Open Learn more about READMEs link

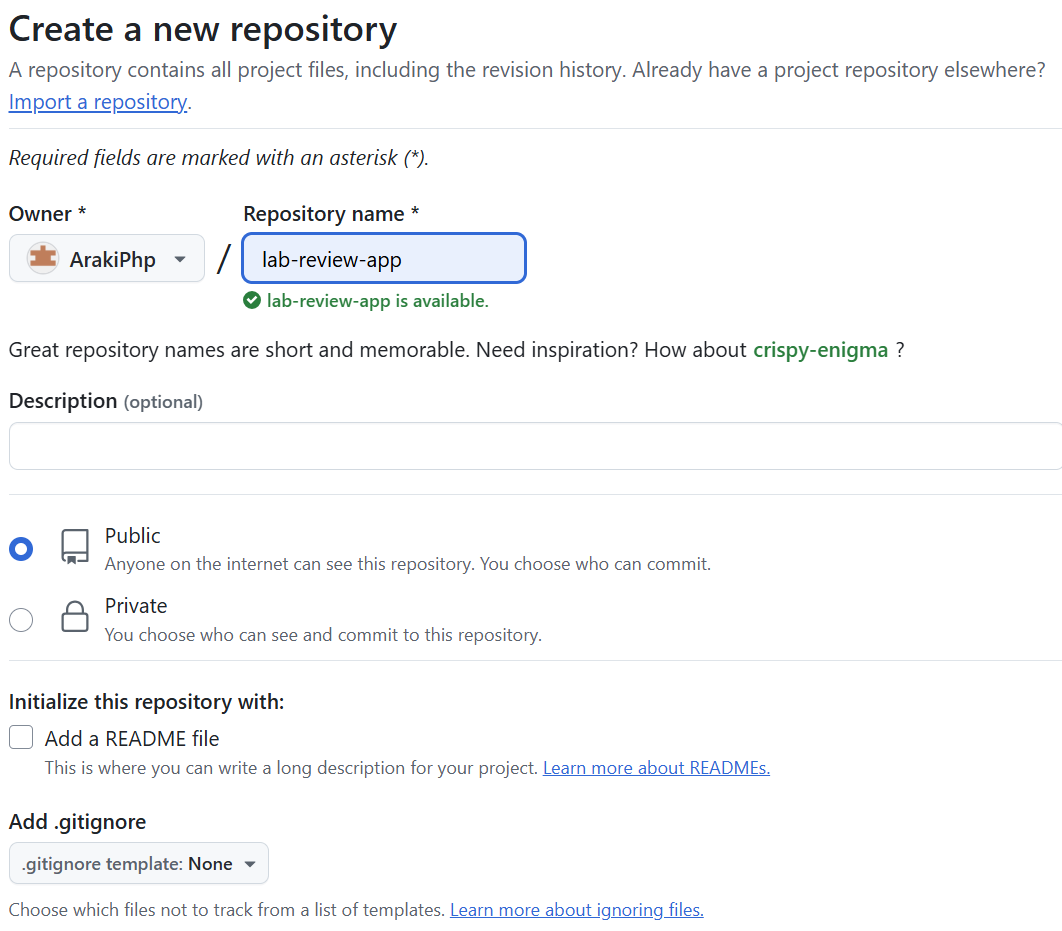pos(656,768)
